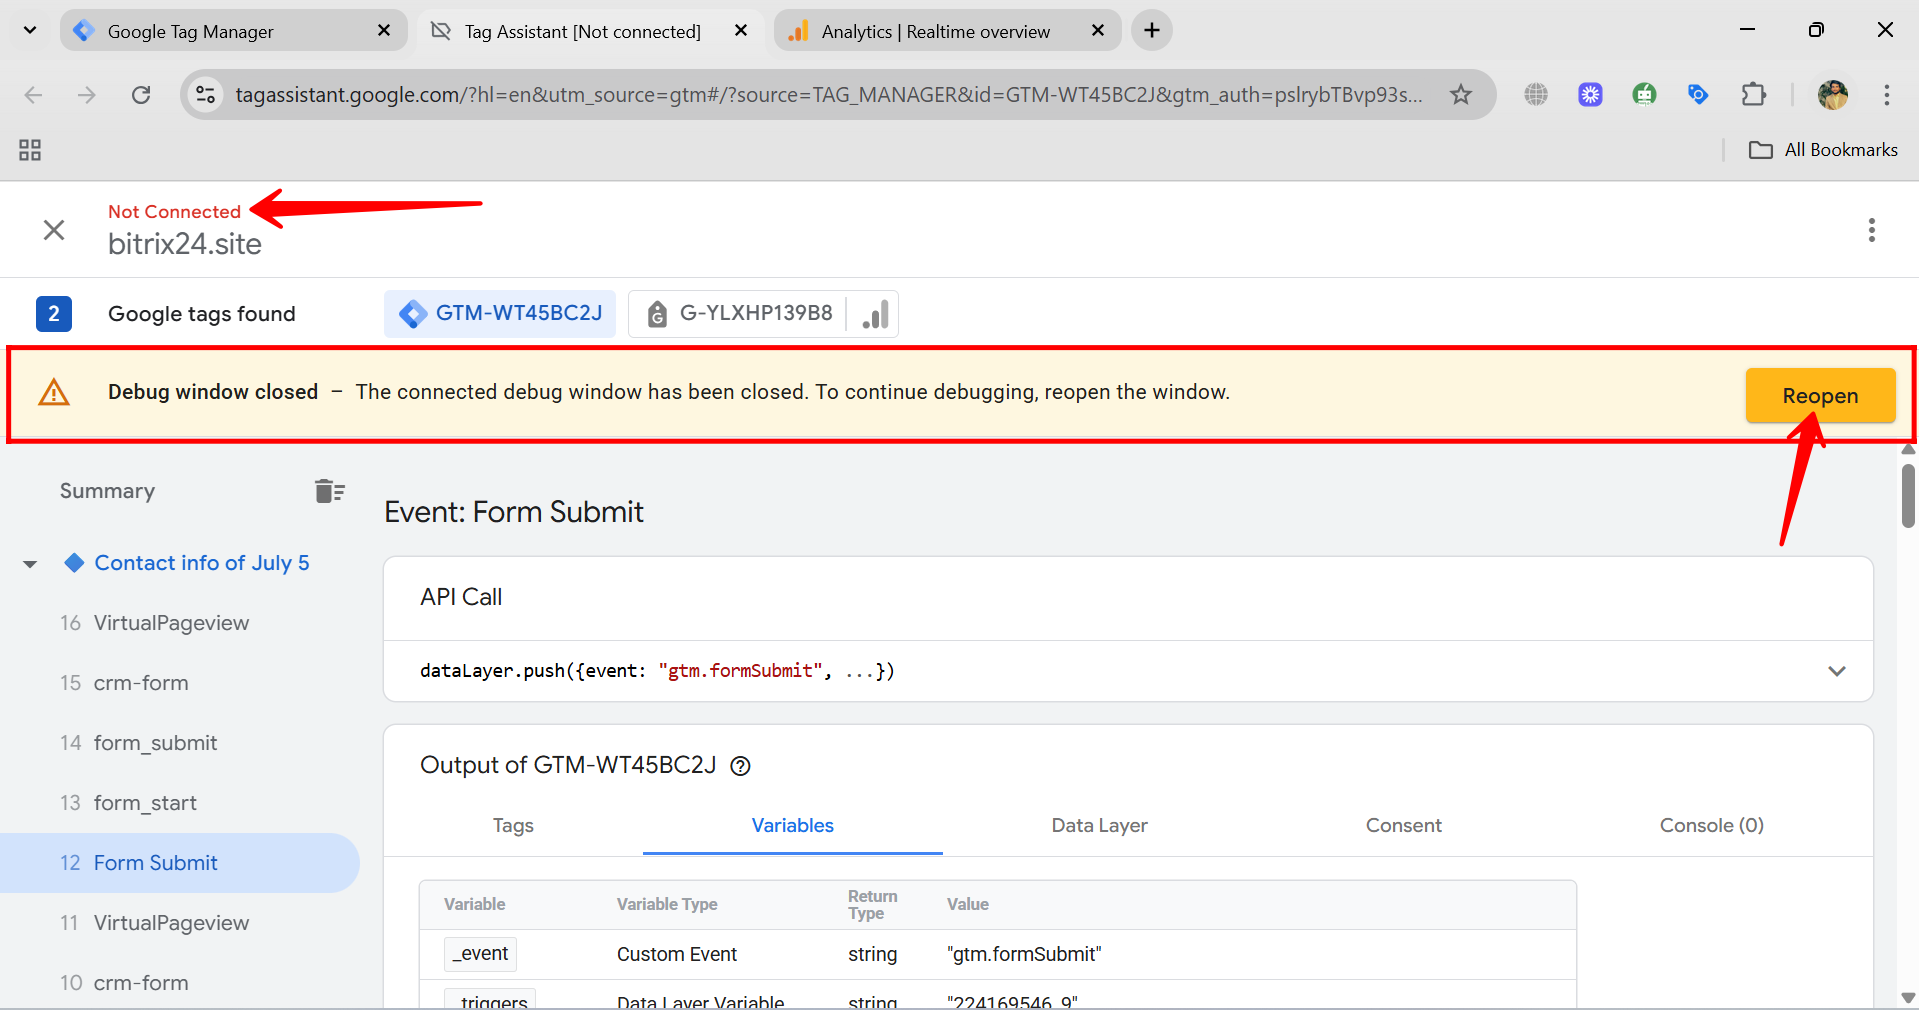Screen dimensions: 1919x1010
Task: Switch to the Variables tab
Action: (x=793, y=825)
